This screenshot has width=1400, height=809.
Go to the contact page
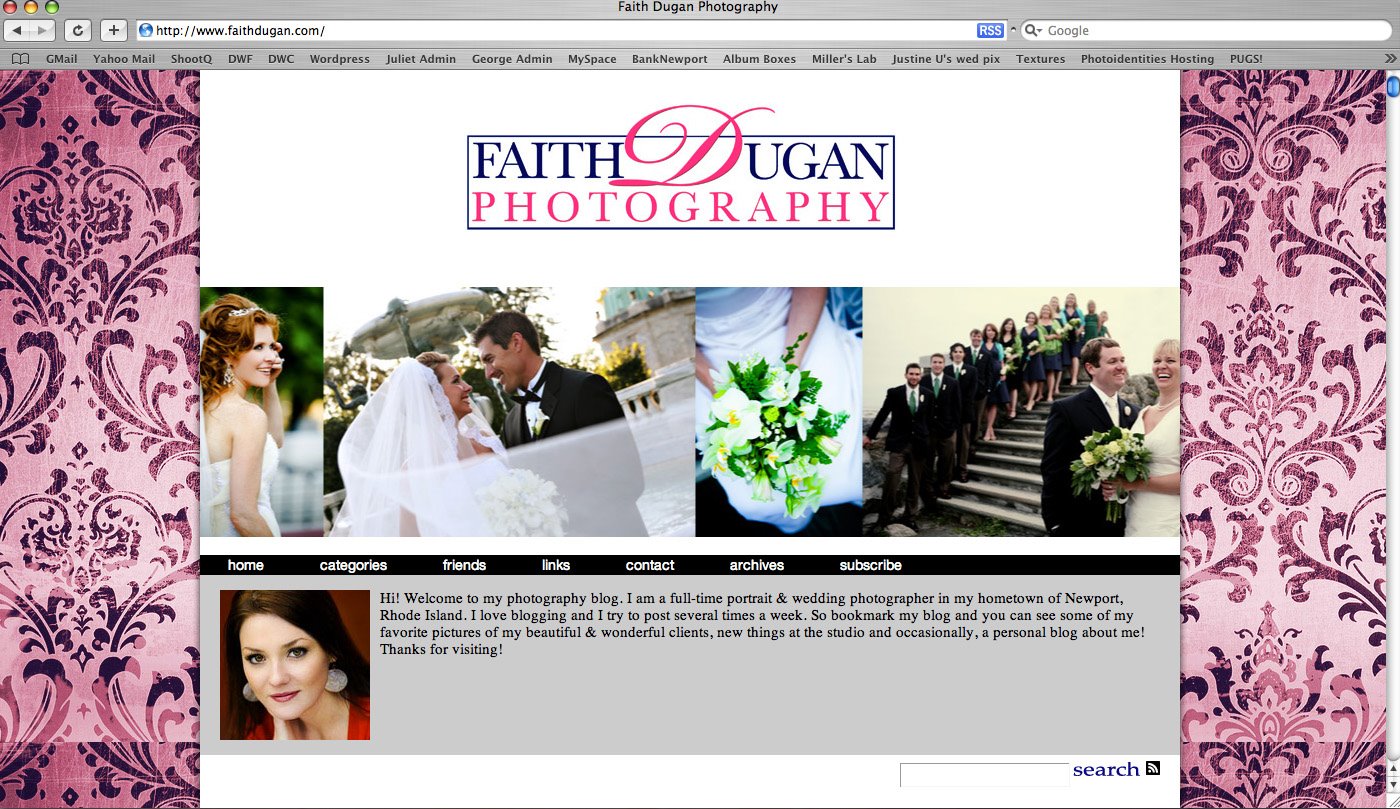tap(650, 565)
